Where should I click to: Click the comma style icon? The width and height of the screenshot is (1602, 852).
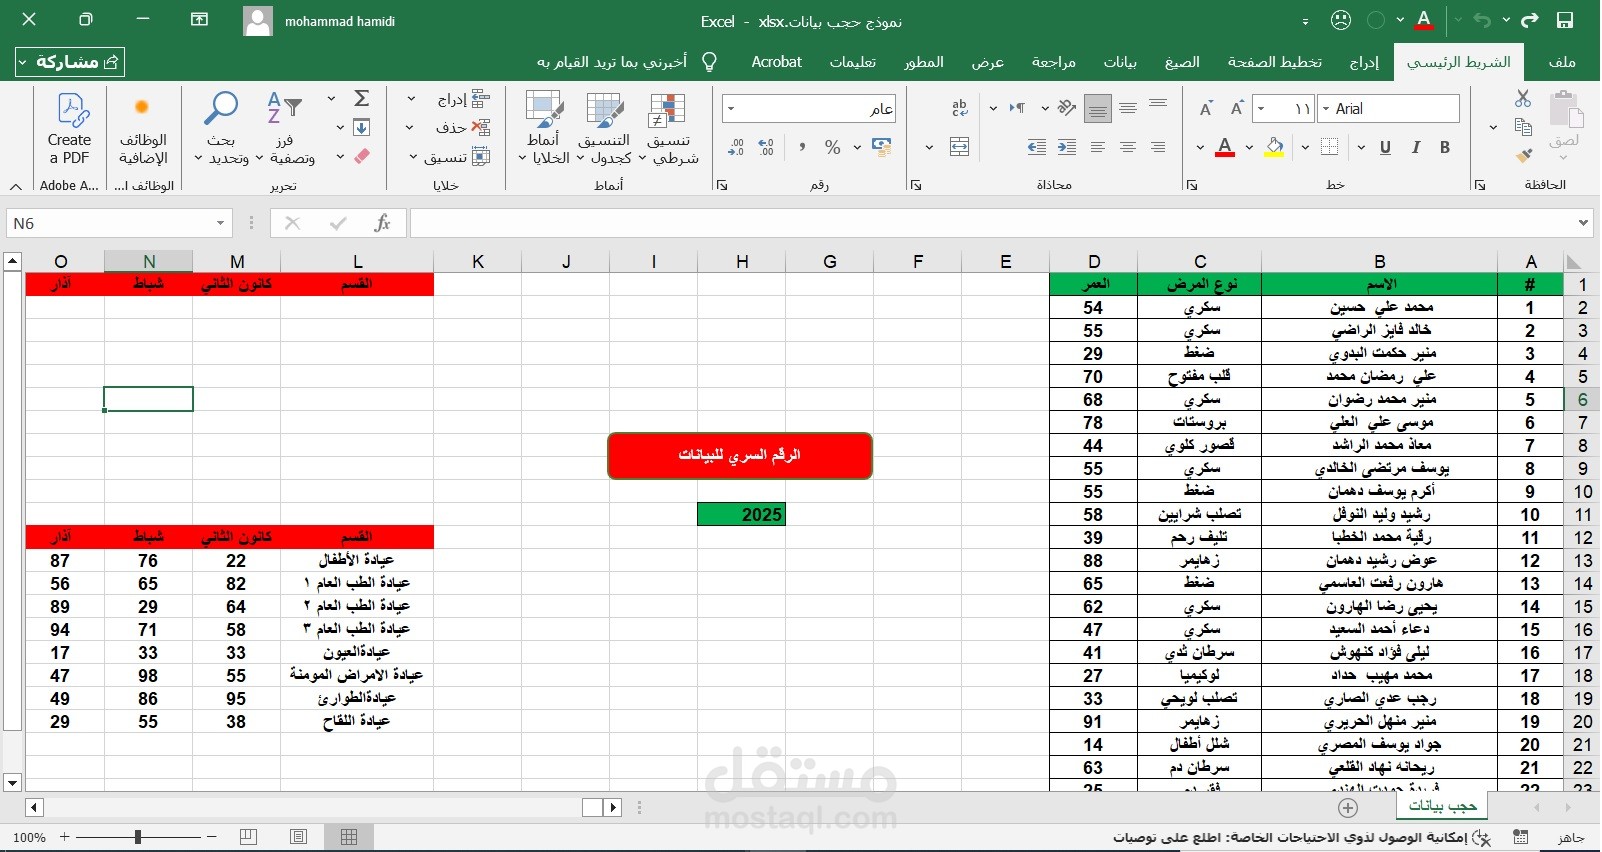pyautogui.click(x=802, y=147)
